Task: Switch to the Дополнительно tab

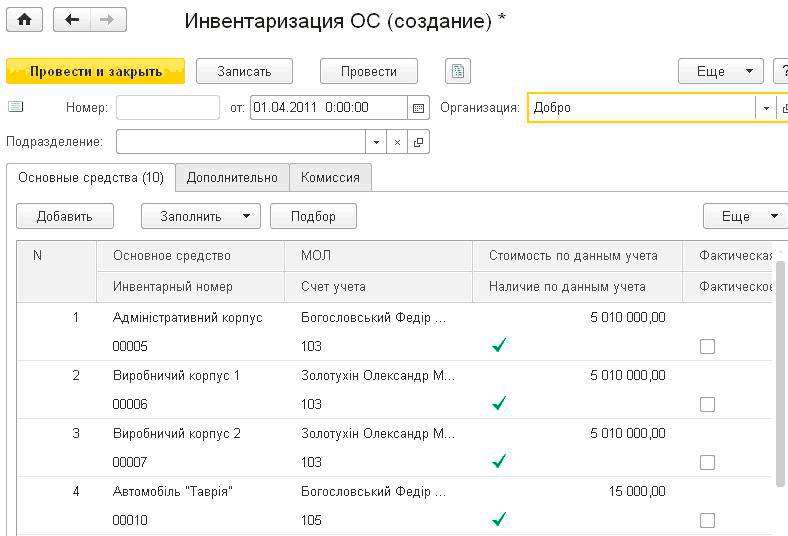Action: [232, 177]
